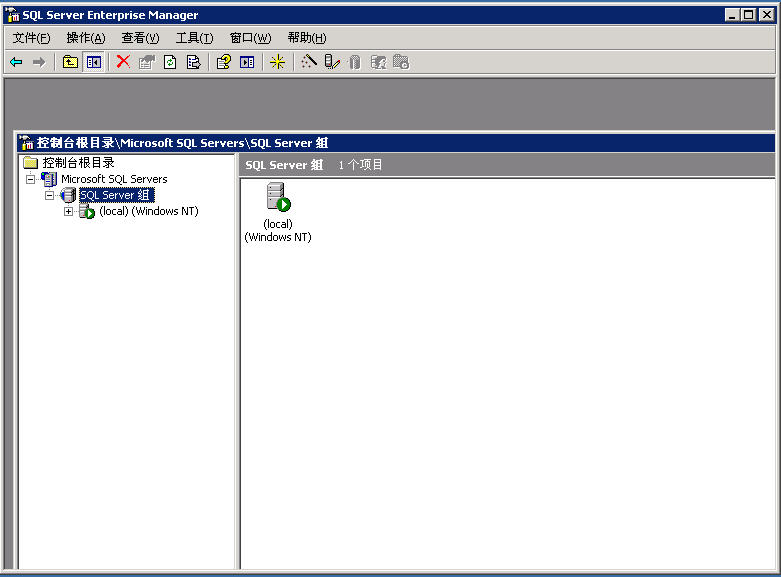Click the red Delete X icon
Image resolution: width=781 pixels, height=577 pixels.
123,62
